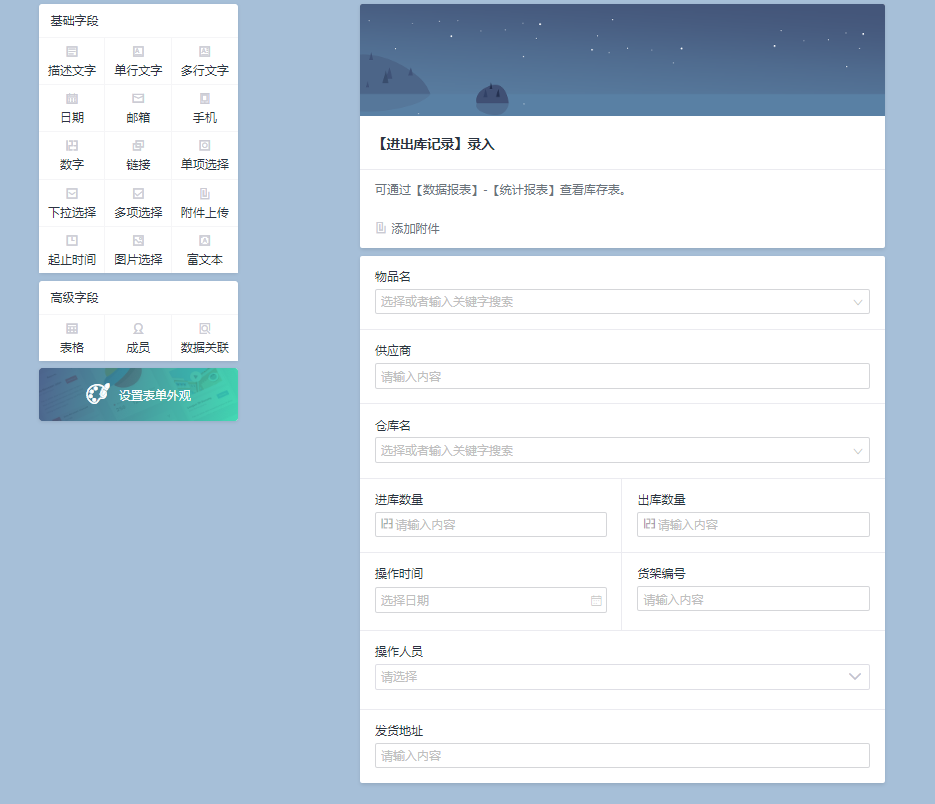The height and width of the screenshot is (804, 935).
Task: Click the 基础字段 section heading
Action: pyautogui.click(x=75, y=21)
